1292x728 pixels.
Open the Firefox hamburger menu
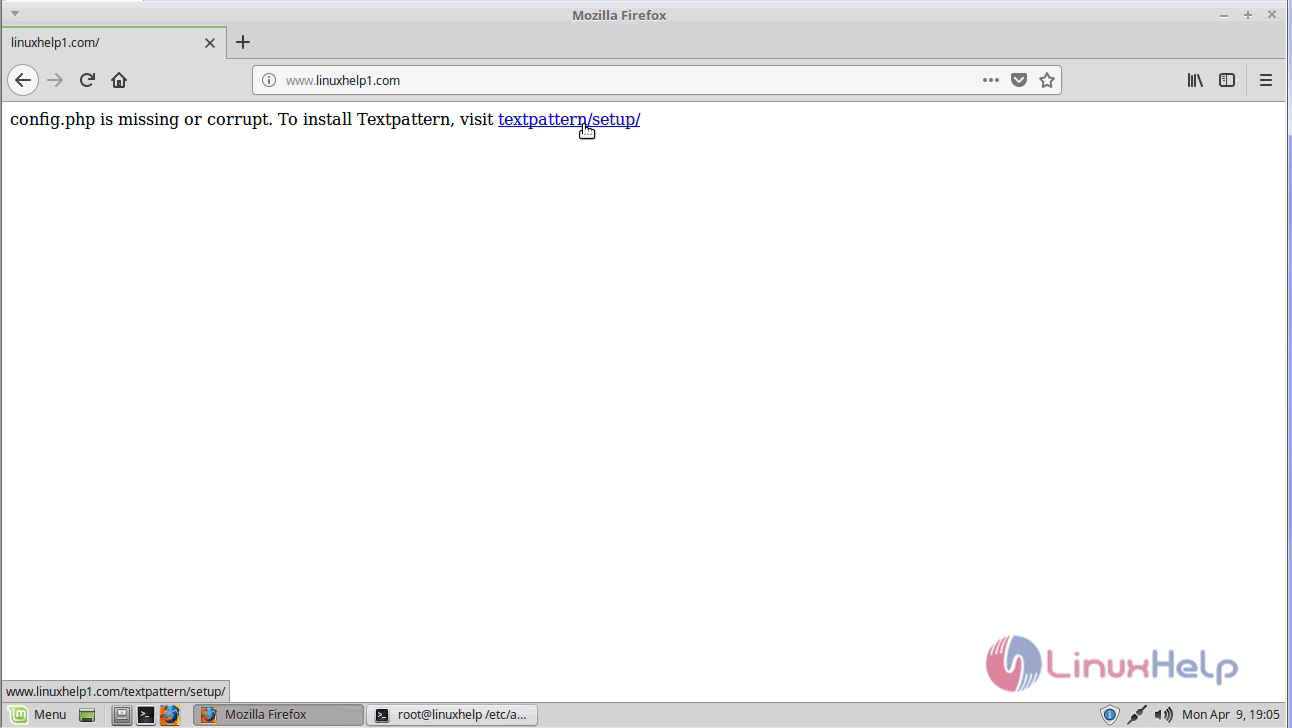point(1266,80)
